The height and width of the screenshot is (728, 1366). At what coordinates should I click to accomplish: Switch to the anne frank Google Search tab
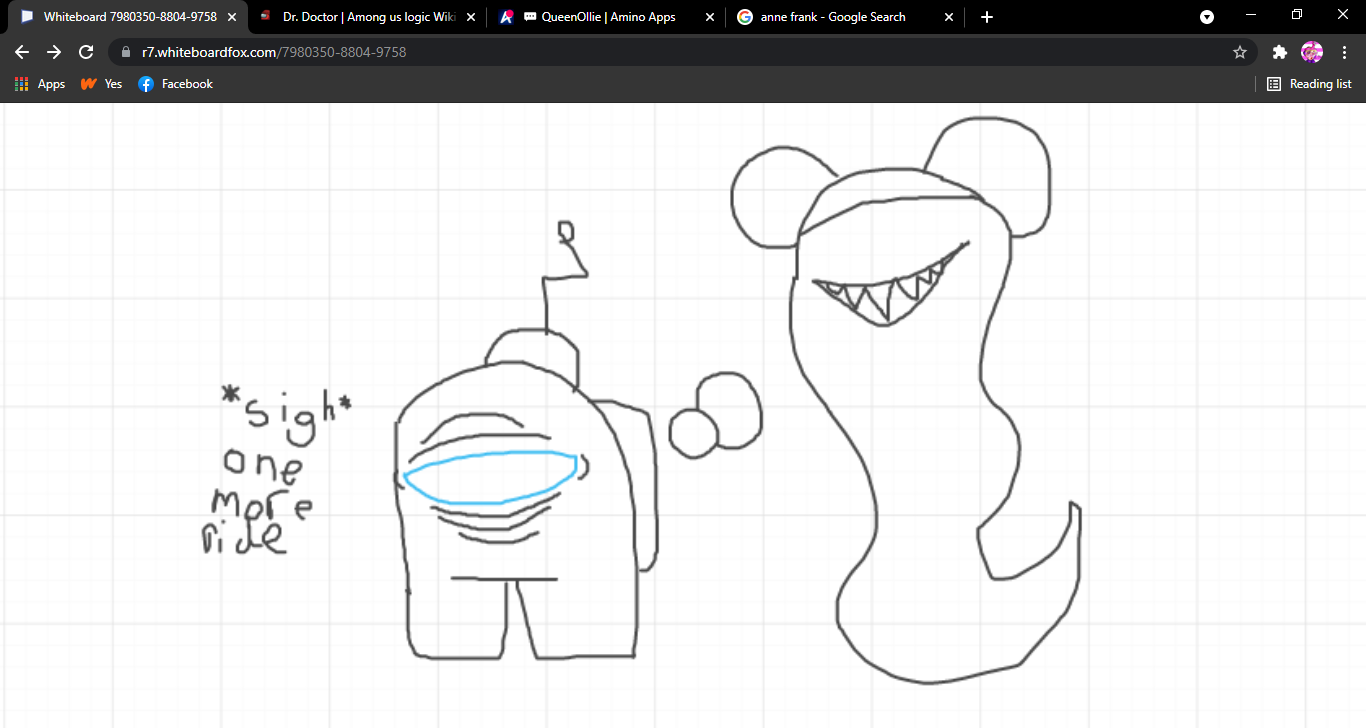pyautogui.click(x=846, y=17)
